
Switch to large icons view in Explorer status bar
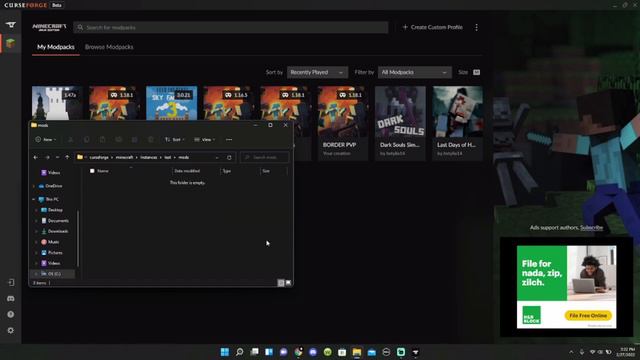click(x=288, y=282)
